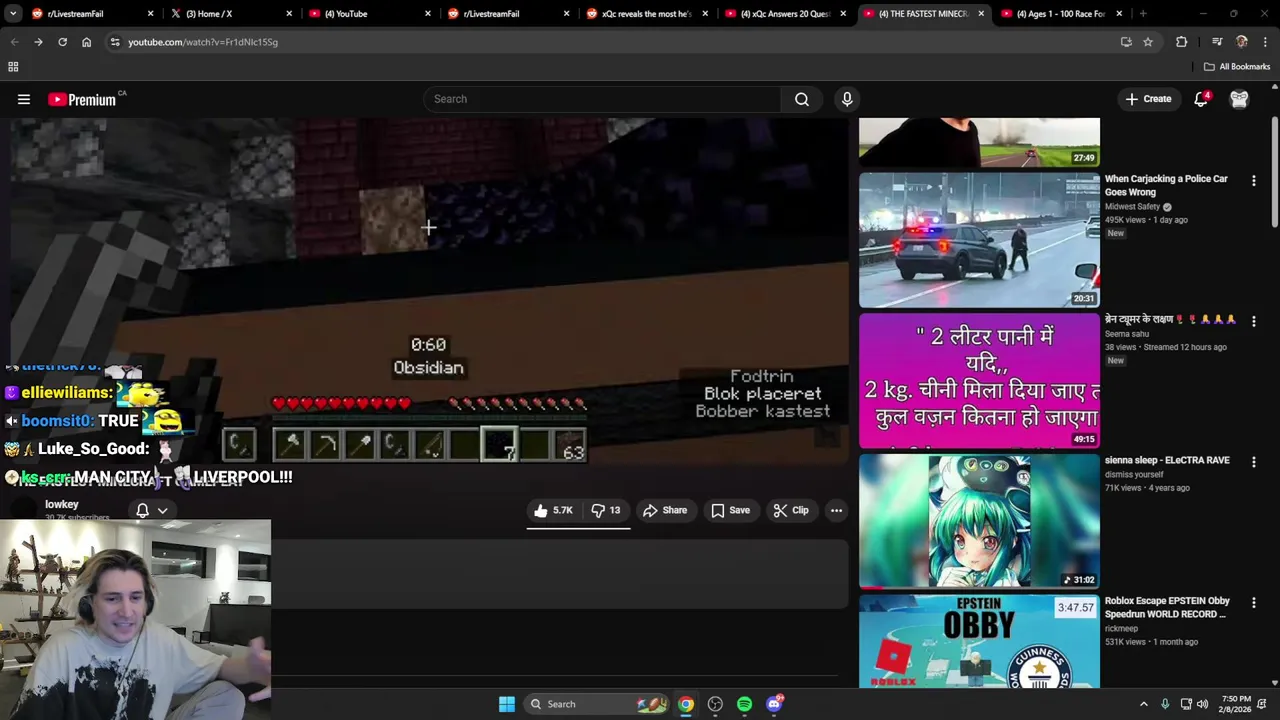1280x720 pixels.
Task: Play the police car carjacking thumbnail
Action: 979,240
